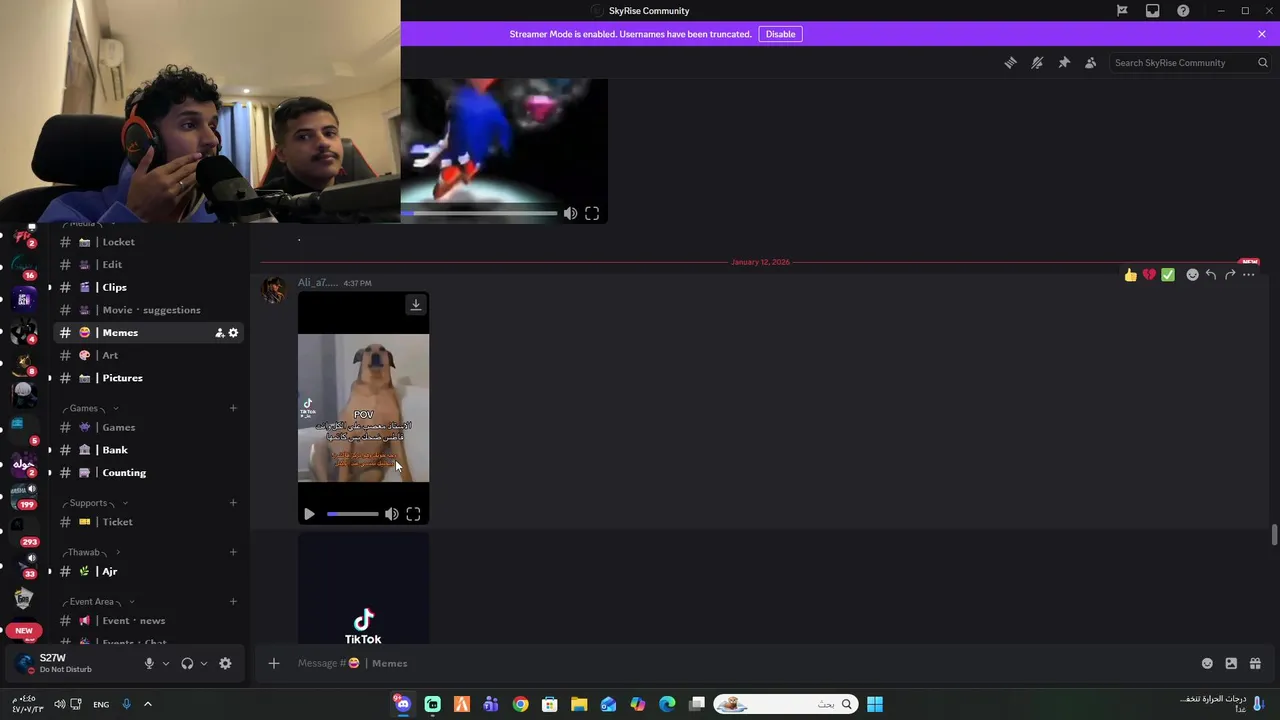This screenshot has width=1280, height=720.
Task: Open the sticker picker in message box
Action: click(1231, 663)
